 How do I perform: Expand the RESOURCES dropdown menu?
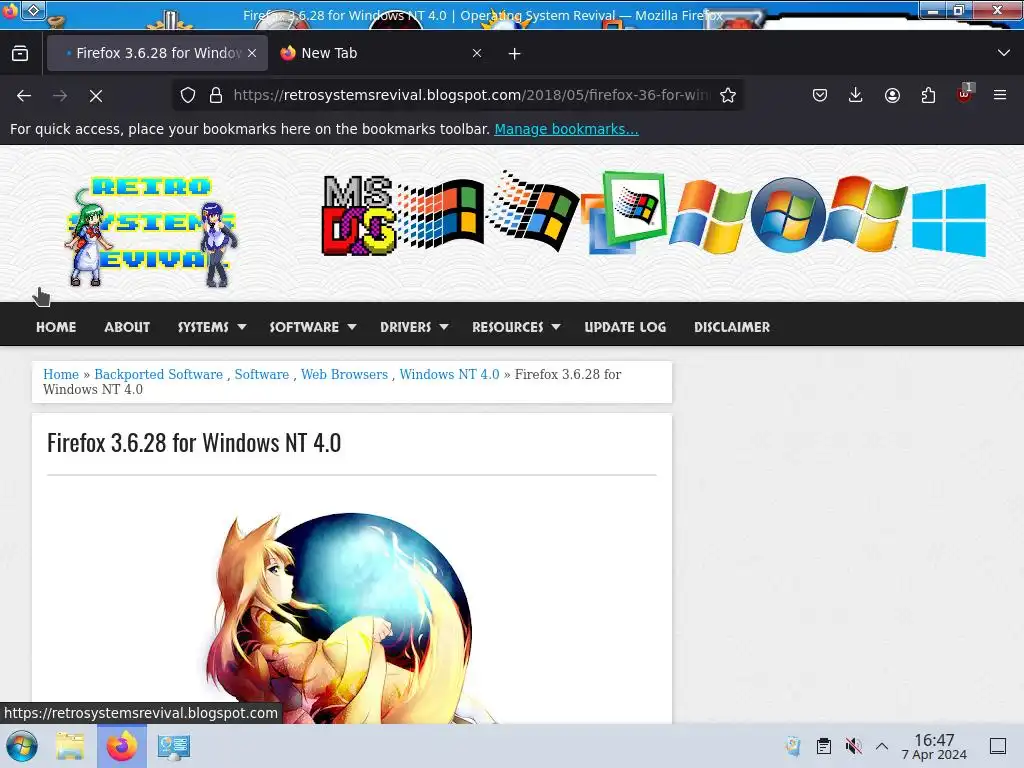point(516,327)
